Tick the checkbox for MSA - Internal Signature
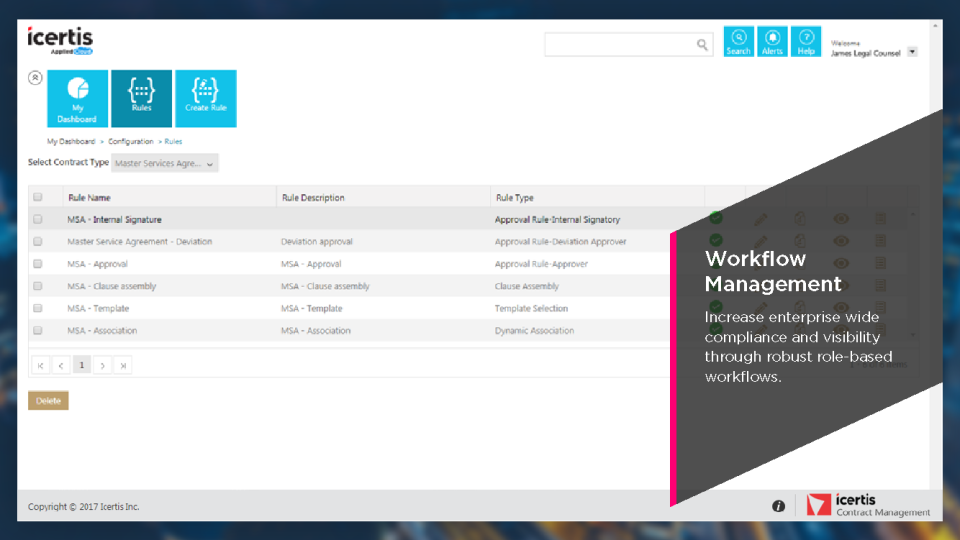 [x=38, y=219]
